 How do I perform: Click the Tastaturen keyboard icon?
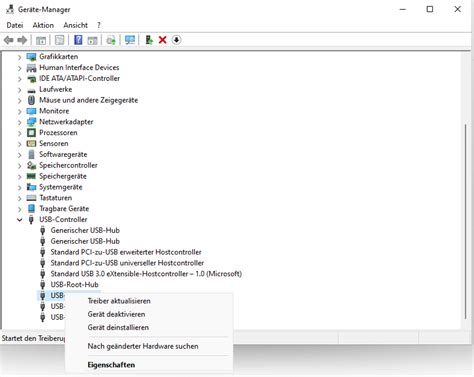point(31,198)
